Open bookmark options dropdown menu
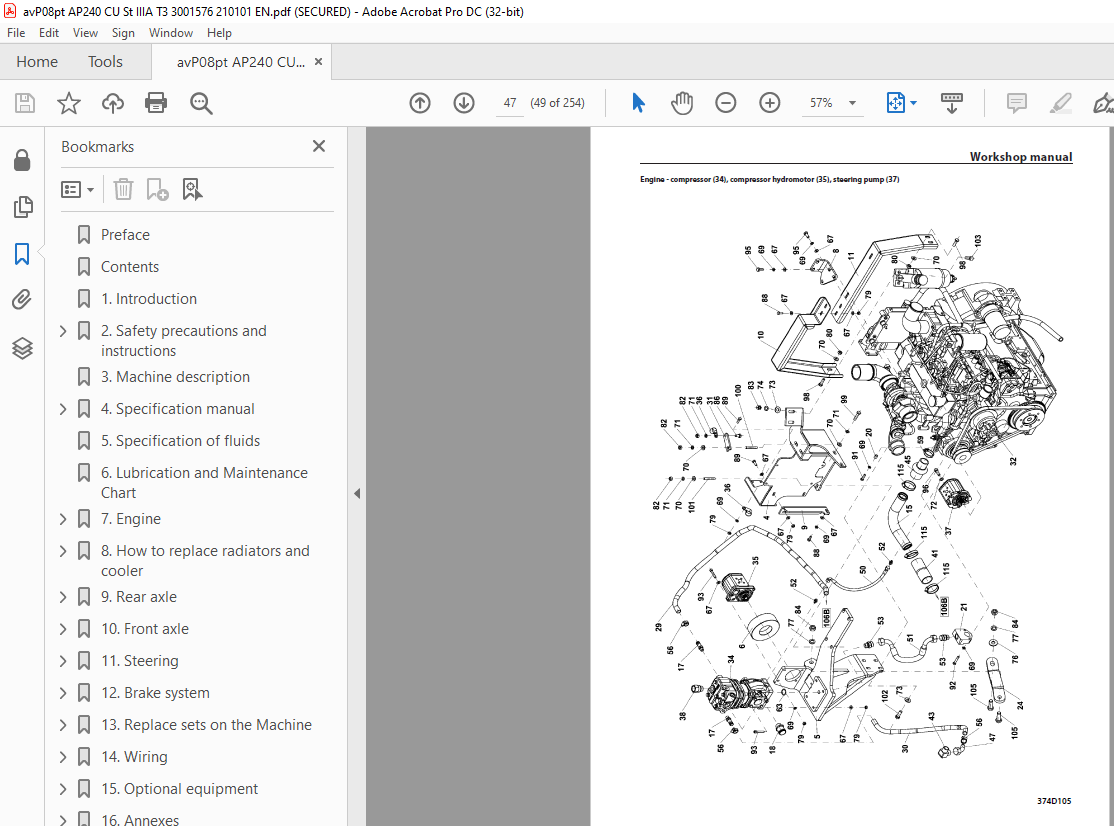The height and width of the screenshot is (826, 1114). pyautogui.click(x=77, y=190)
